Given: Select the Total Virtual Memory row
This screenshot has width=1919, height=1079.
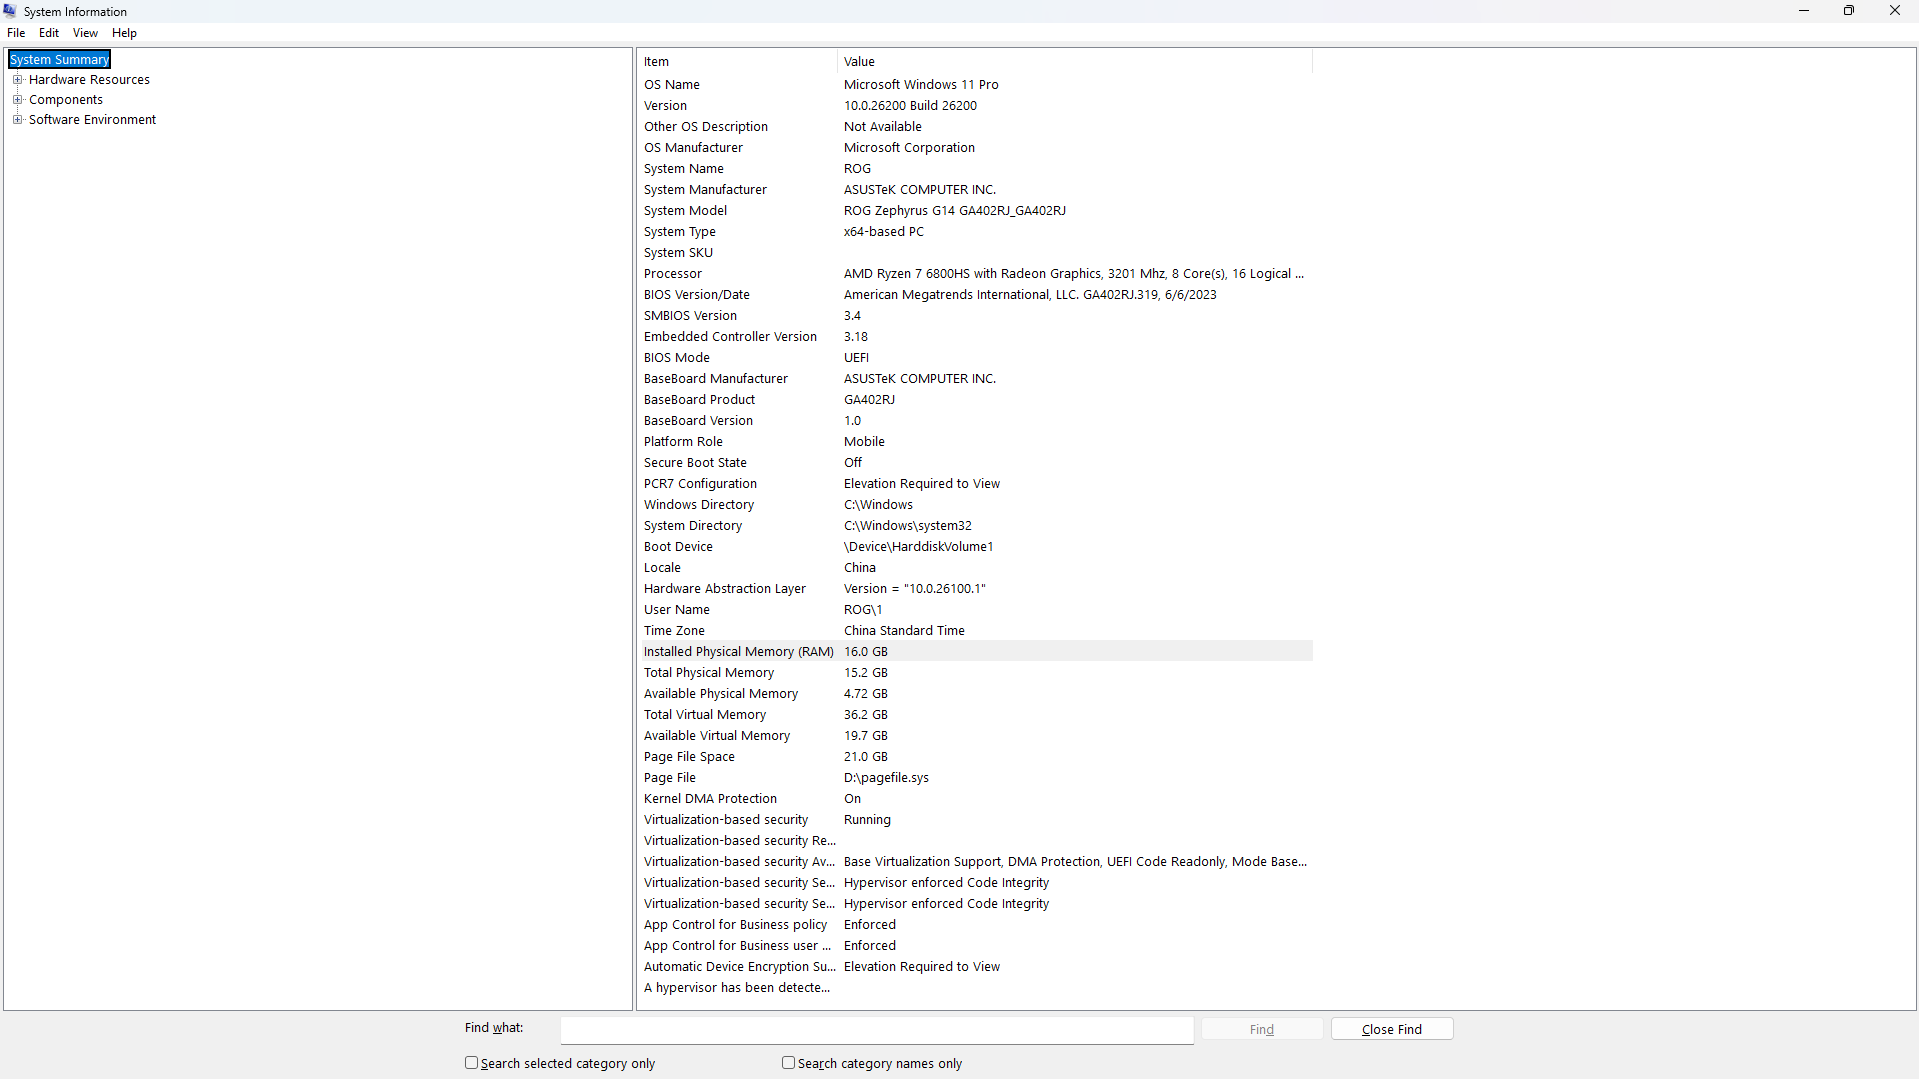Looking at the screenshot, I should pyautogui.click(x=975, y=715).
